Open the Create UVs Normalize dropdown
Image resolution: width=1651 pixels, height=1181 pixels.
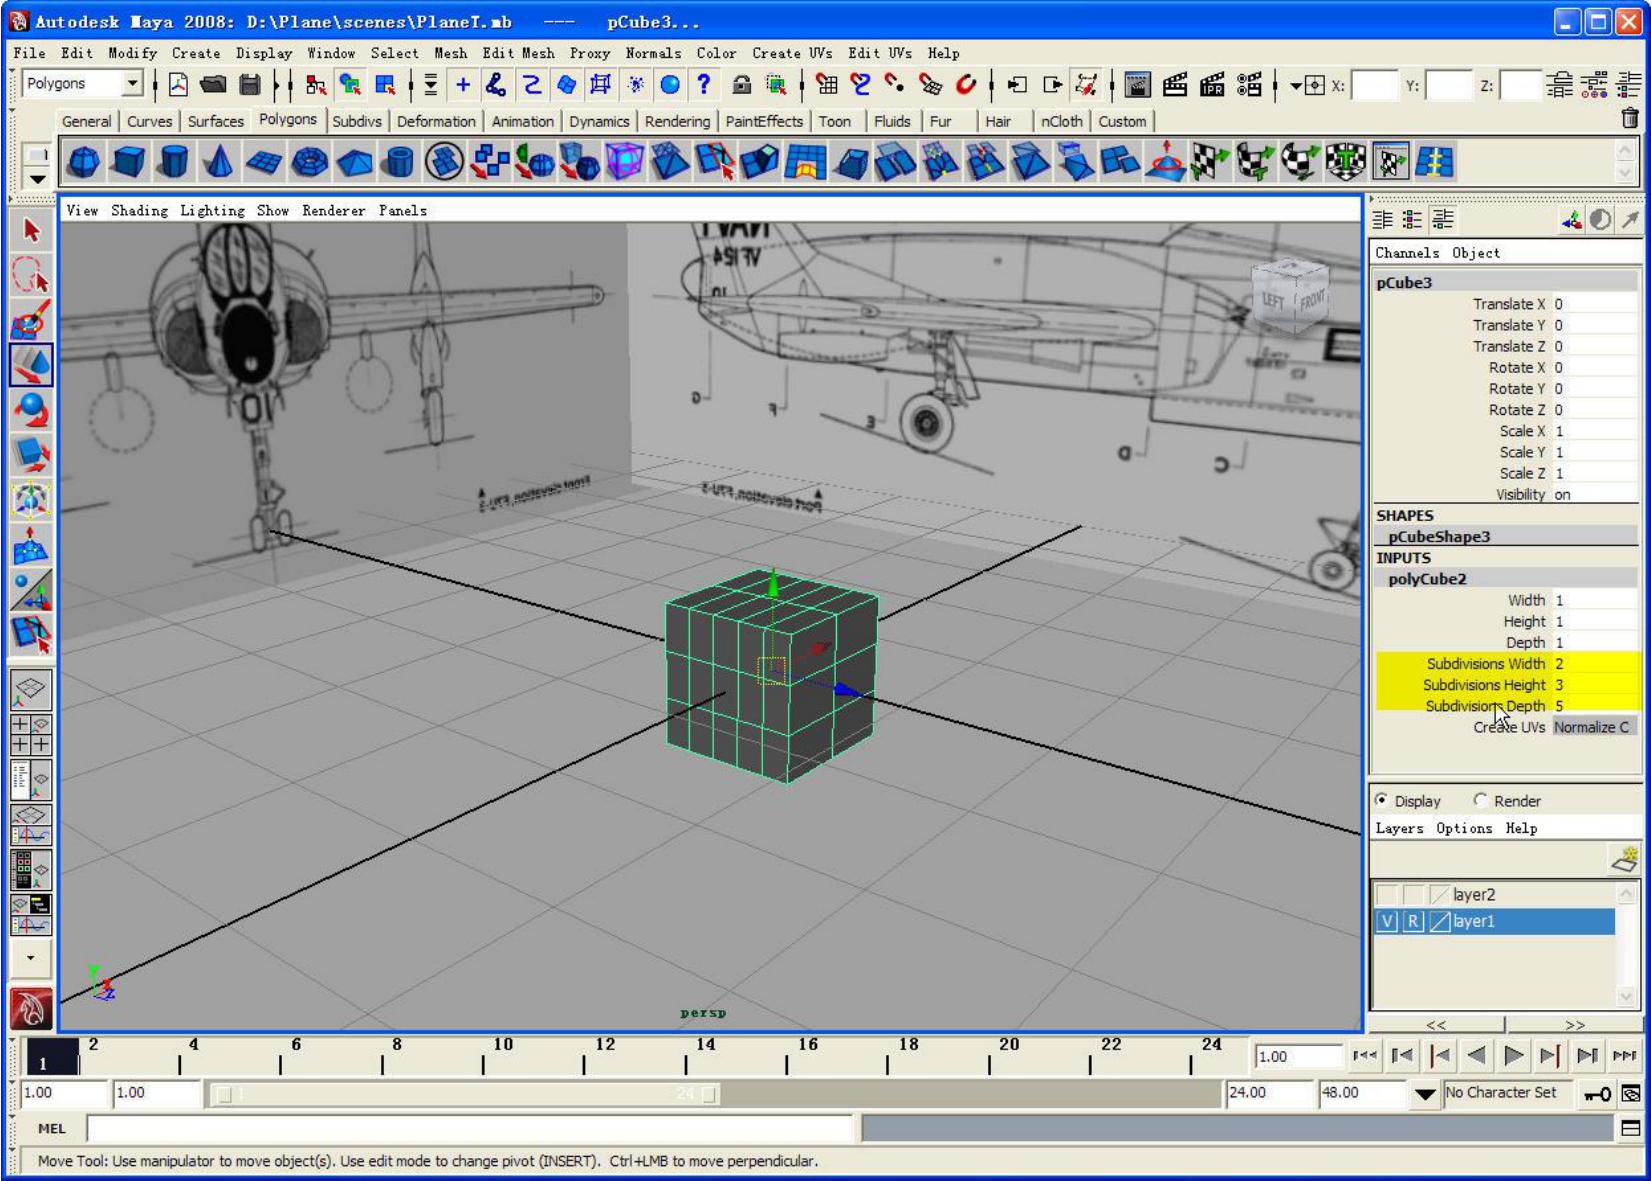point(1594,727)
